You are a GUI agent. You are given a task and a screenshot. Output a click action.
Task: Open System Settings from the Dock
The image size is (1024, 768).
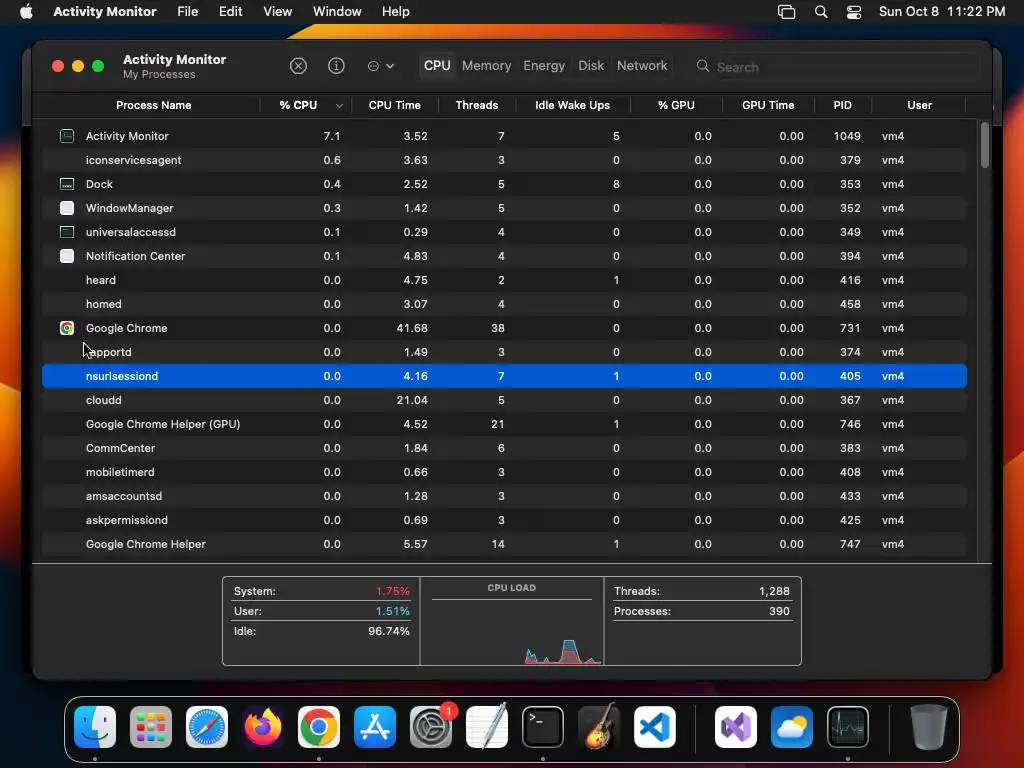tap(431, 727)
